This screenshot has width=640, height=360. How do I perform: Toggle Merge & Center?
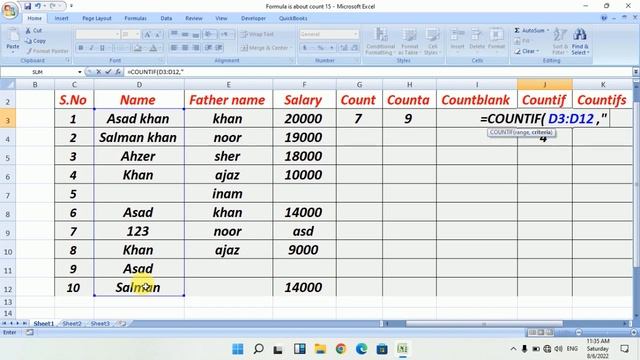[264, 48]
